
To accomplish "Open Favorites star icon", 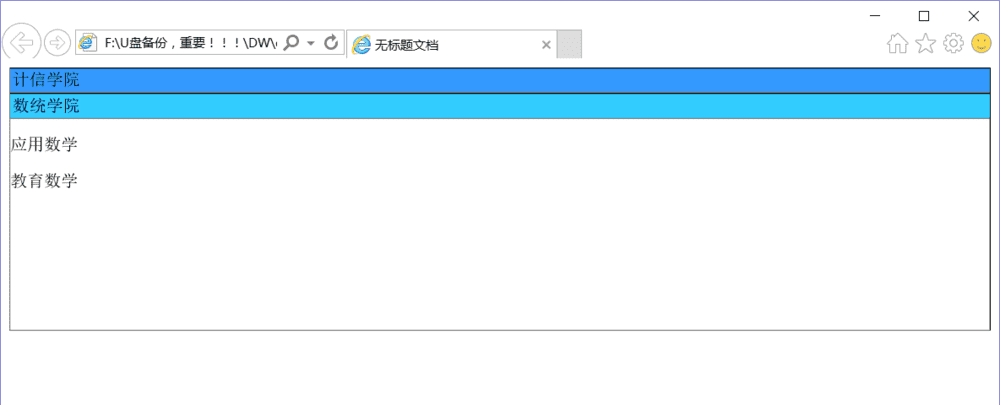I will pyautogui.click(x=925, y=43).
